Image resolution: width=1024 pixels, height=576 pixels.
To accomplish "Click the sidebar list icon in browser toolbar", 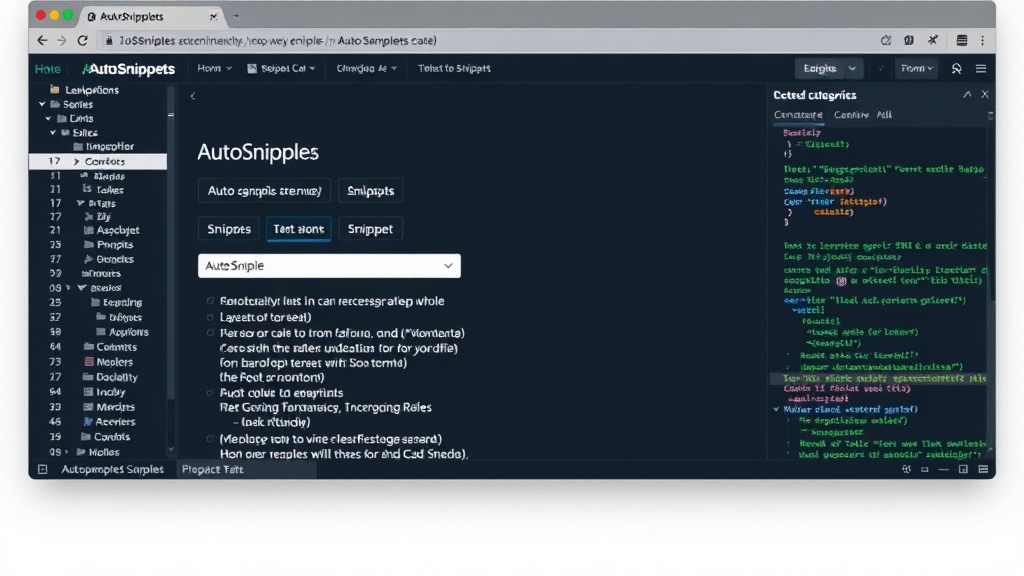I will 962,40.
